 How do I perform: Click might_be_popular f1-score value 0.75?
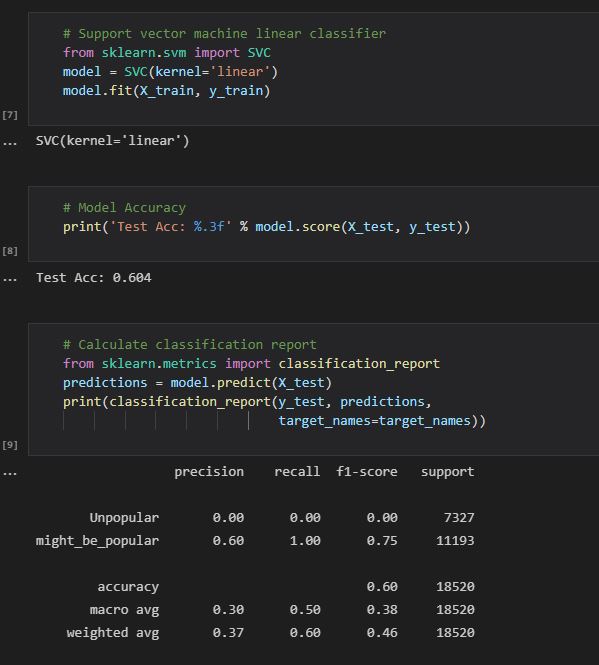[x=382, y=541]
